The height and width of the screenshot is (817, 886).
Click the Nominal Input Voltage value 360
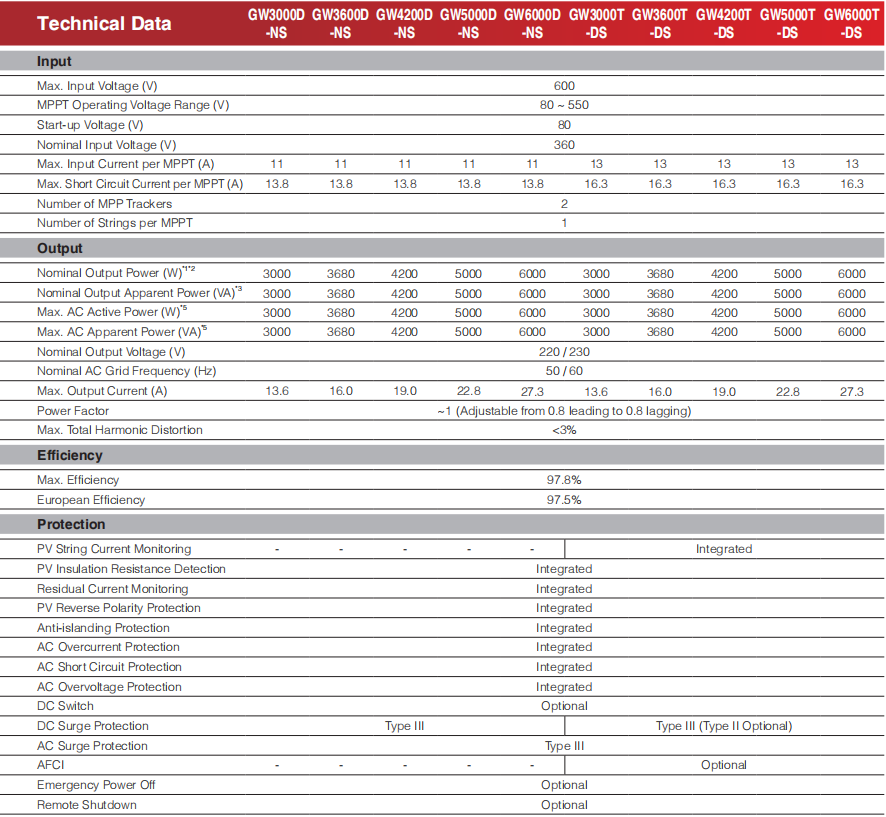pos(564,145)
